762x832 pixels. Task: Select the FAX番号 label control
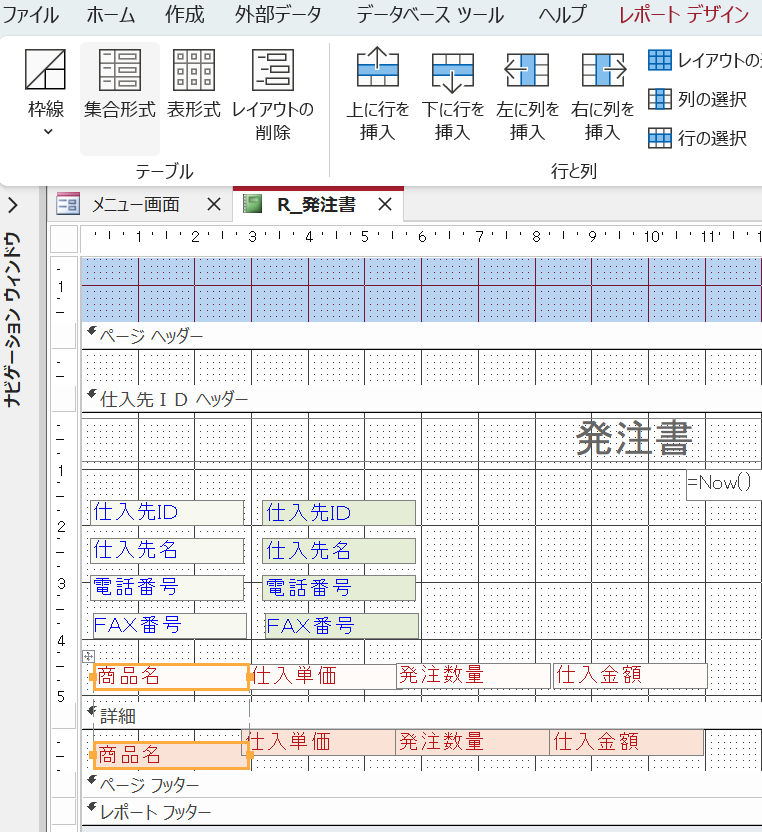170,626
